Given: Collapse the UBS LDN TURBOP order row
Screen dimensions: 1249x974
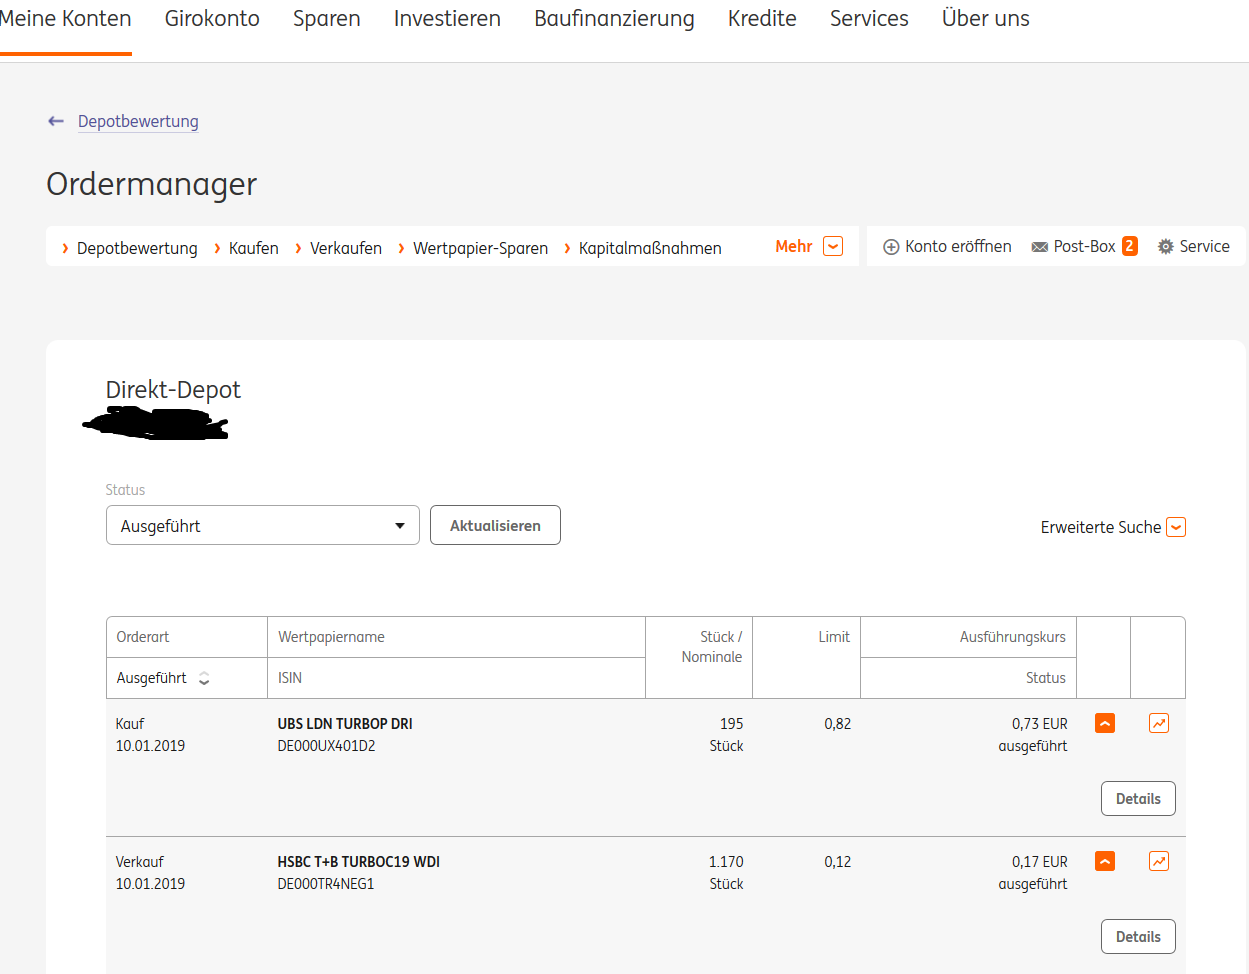Looking at the screenshot, I should 1105,723.
